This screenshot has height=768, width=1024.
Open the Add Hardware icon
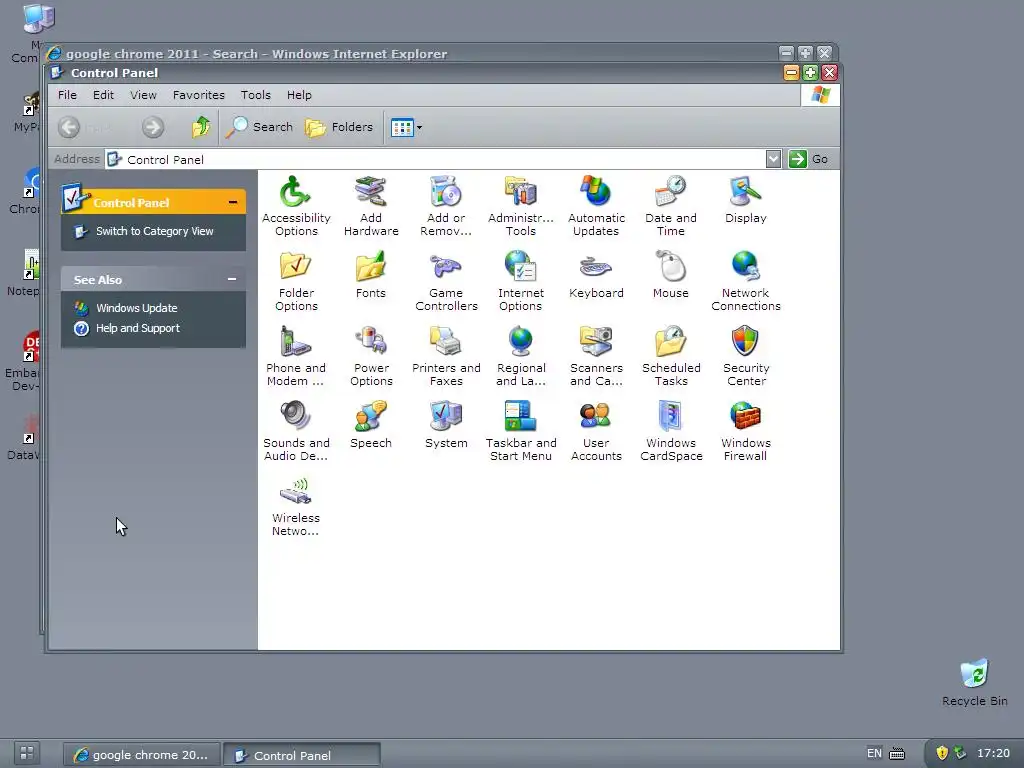coord(371,206)
